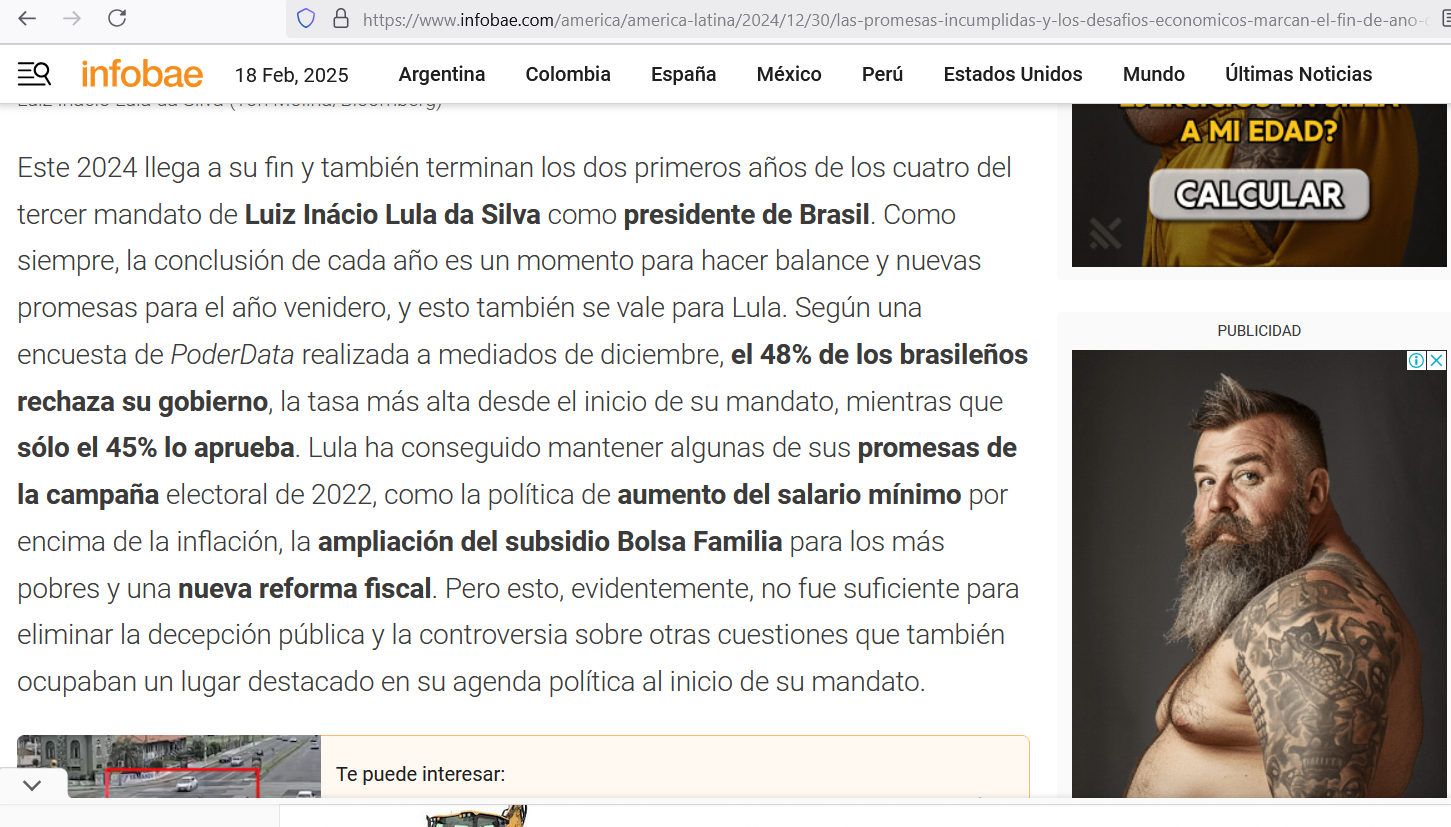Click 'A MI EDAD?' text in top ad
The width and height of the screenshot is (1451, 827).
[1259, 131]
